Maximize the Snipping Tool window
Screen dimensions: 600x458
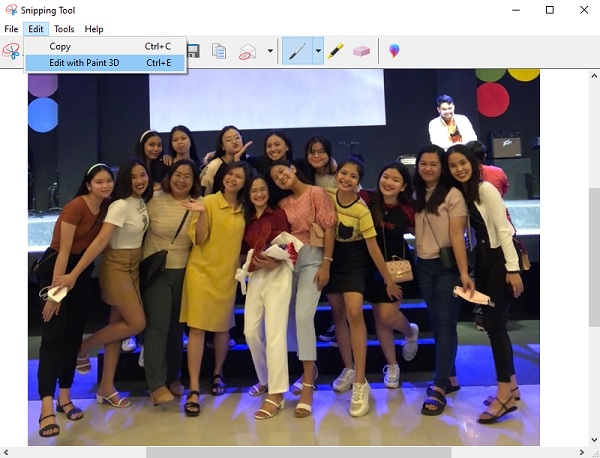coord(550,10)
